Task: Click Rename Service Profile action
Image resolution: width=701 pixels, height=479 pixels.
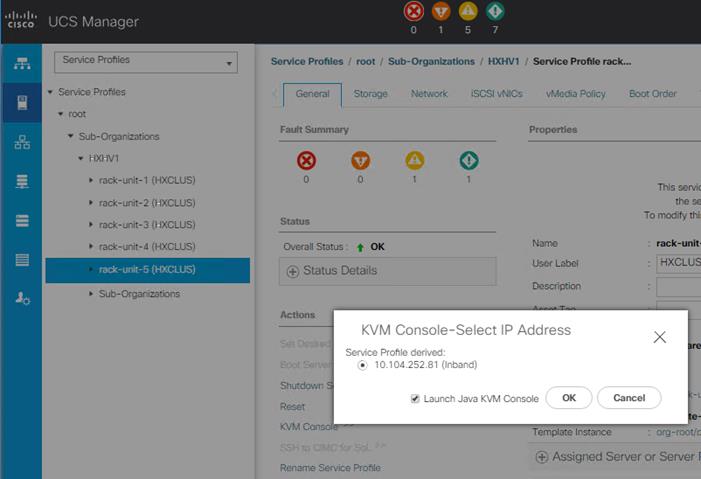Action: (330, 468)
